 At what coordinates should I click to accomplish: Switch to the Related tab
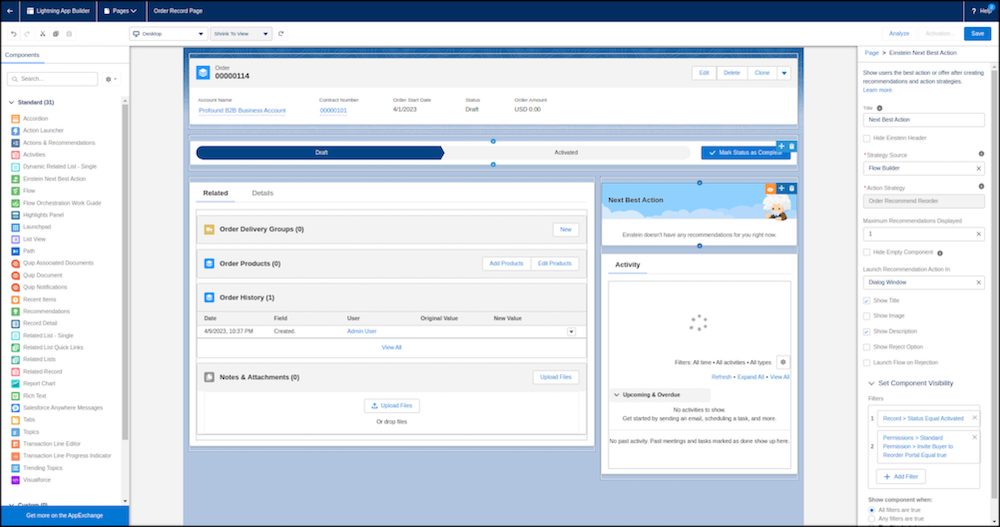coord(216,193)
